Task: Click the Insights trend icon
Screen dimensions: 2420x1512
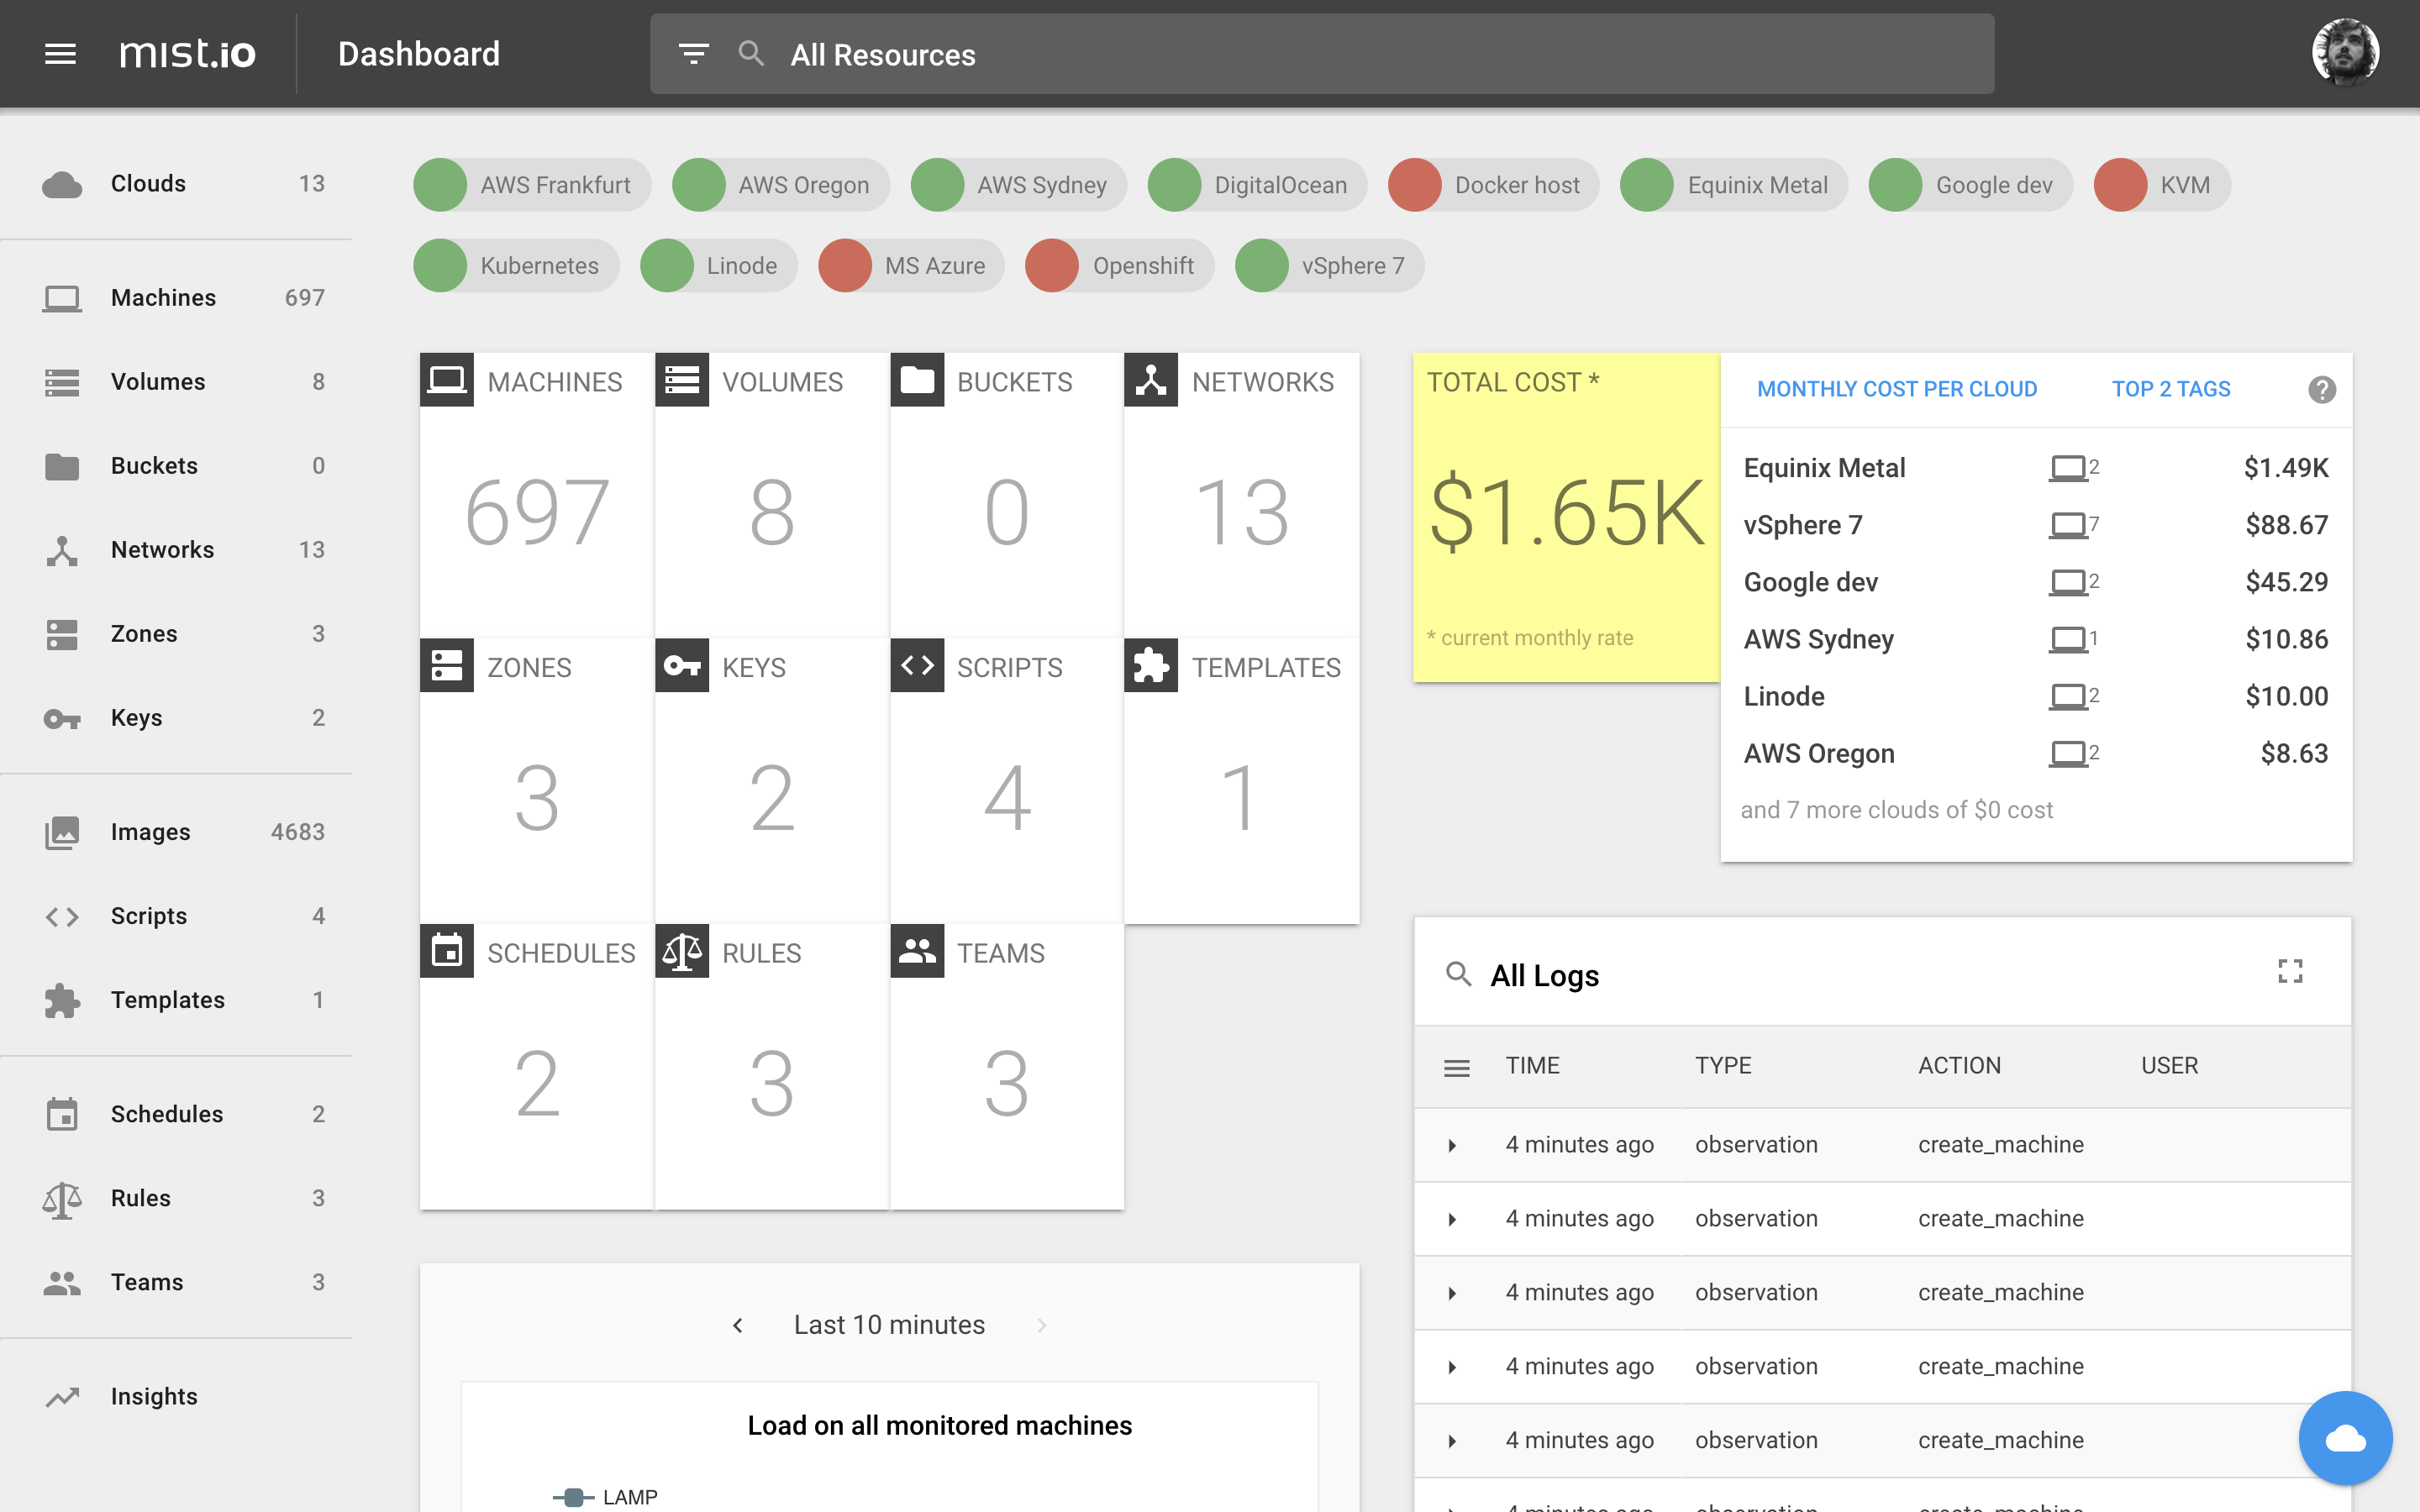Action: [62, 1396]
